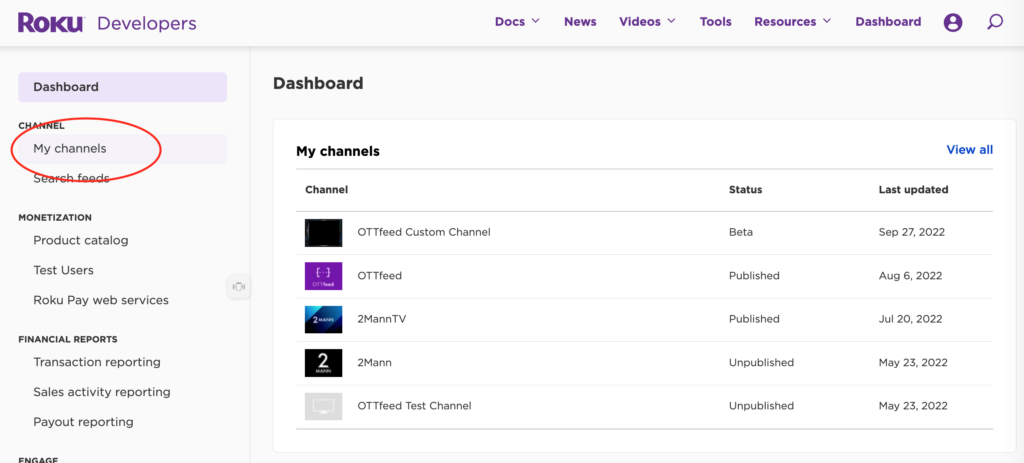
Task: Open Transaction reporting
Action: [x=97, y=362]
